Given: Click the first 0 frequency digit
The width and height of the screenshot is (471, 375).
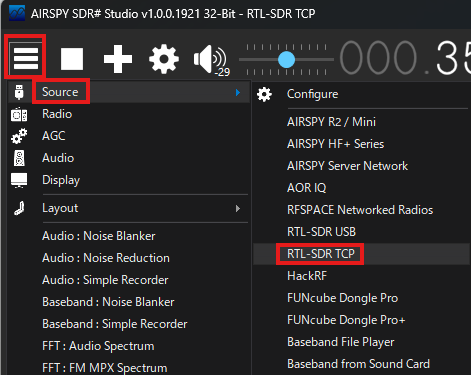Looking at the screenshot, I should (352, 58).
